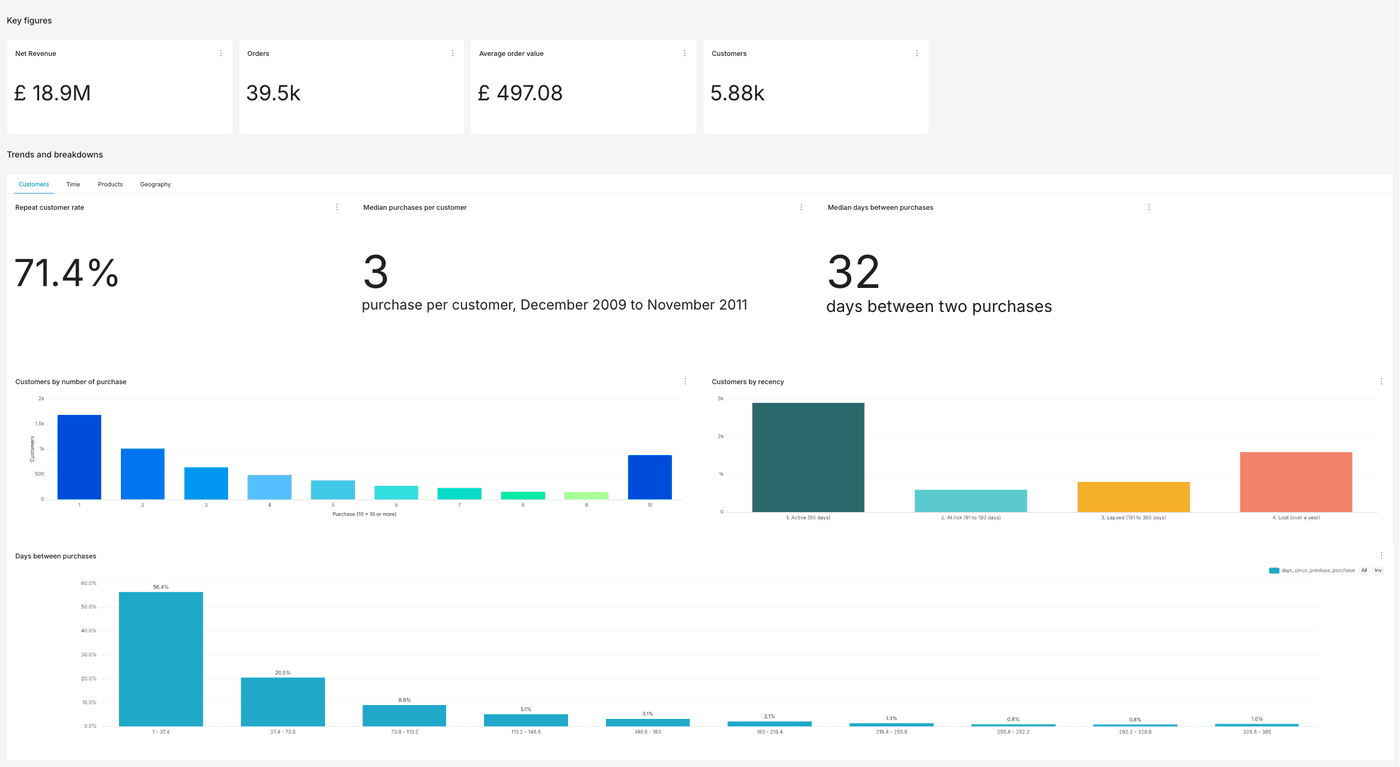Screen dimensions: 1400x767
Task: Click the 71.4% repeat customer rate value
Action: tap(67, 273)
